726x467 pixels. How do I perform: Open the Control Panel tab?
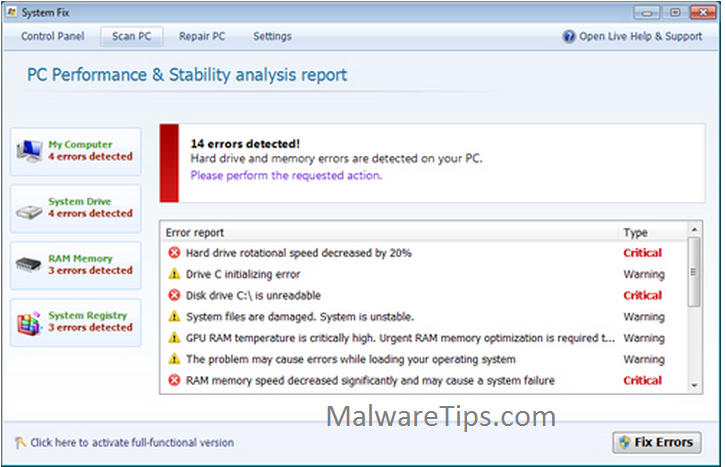[54, 37]
